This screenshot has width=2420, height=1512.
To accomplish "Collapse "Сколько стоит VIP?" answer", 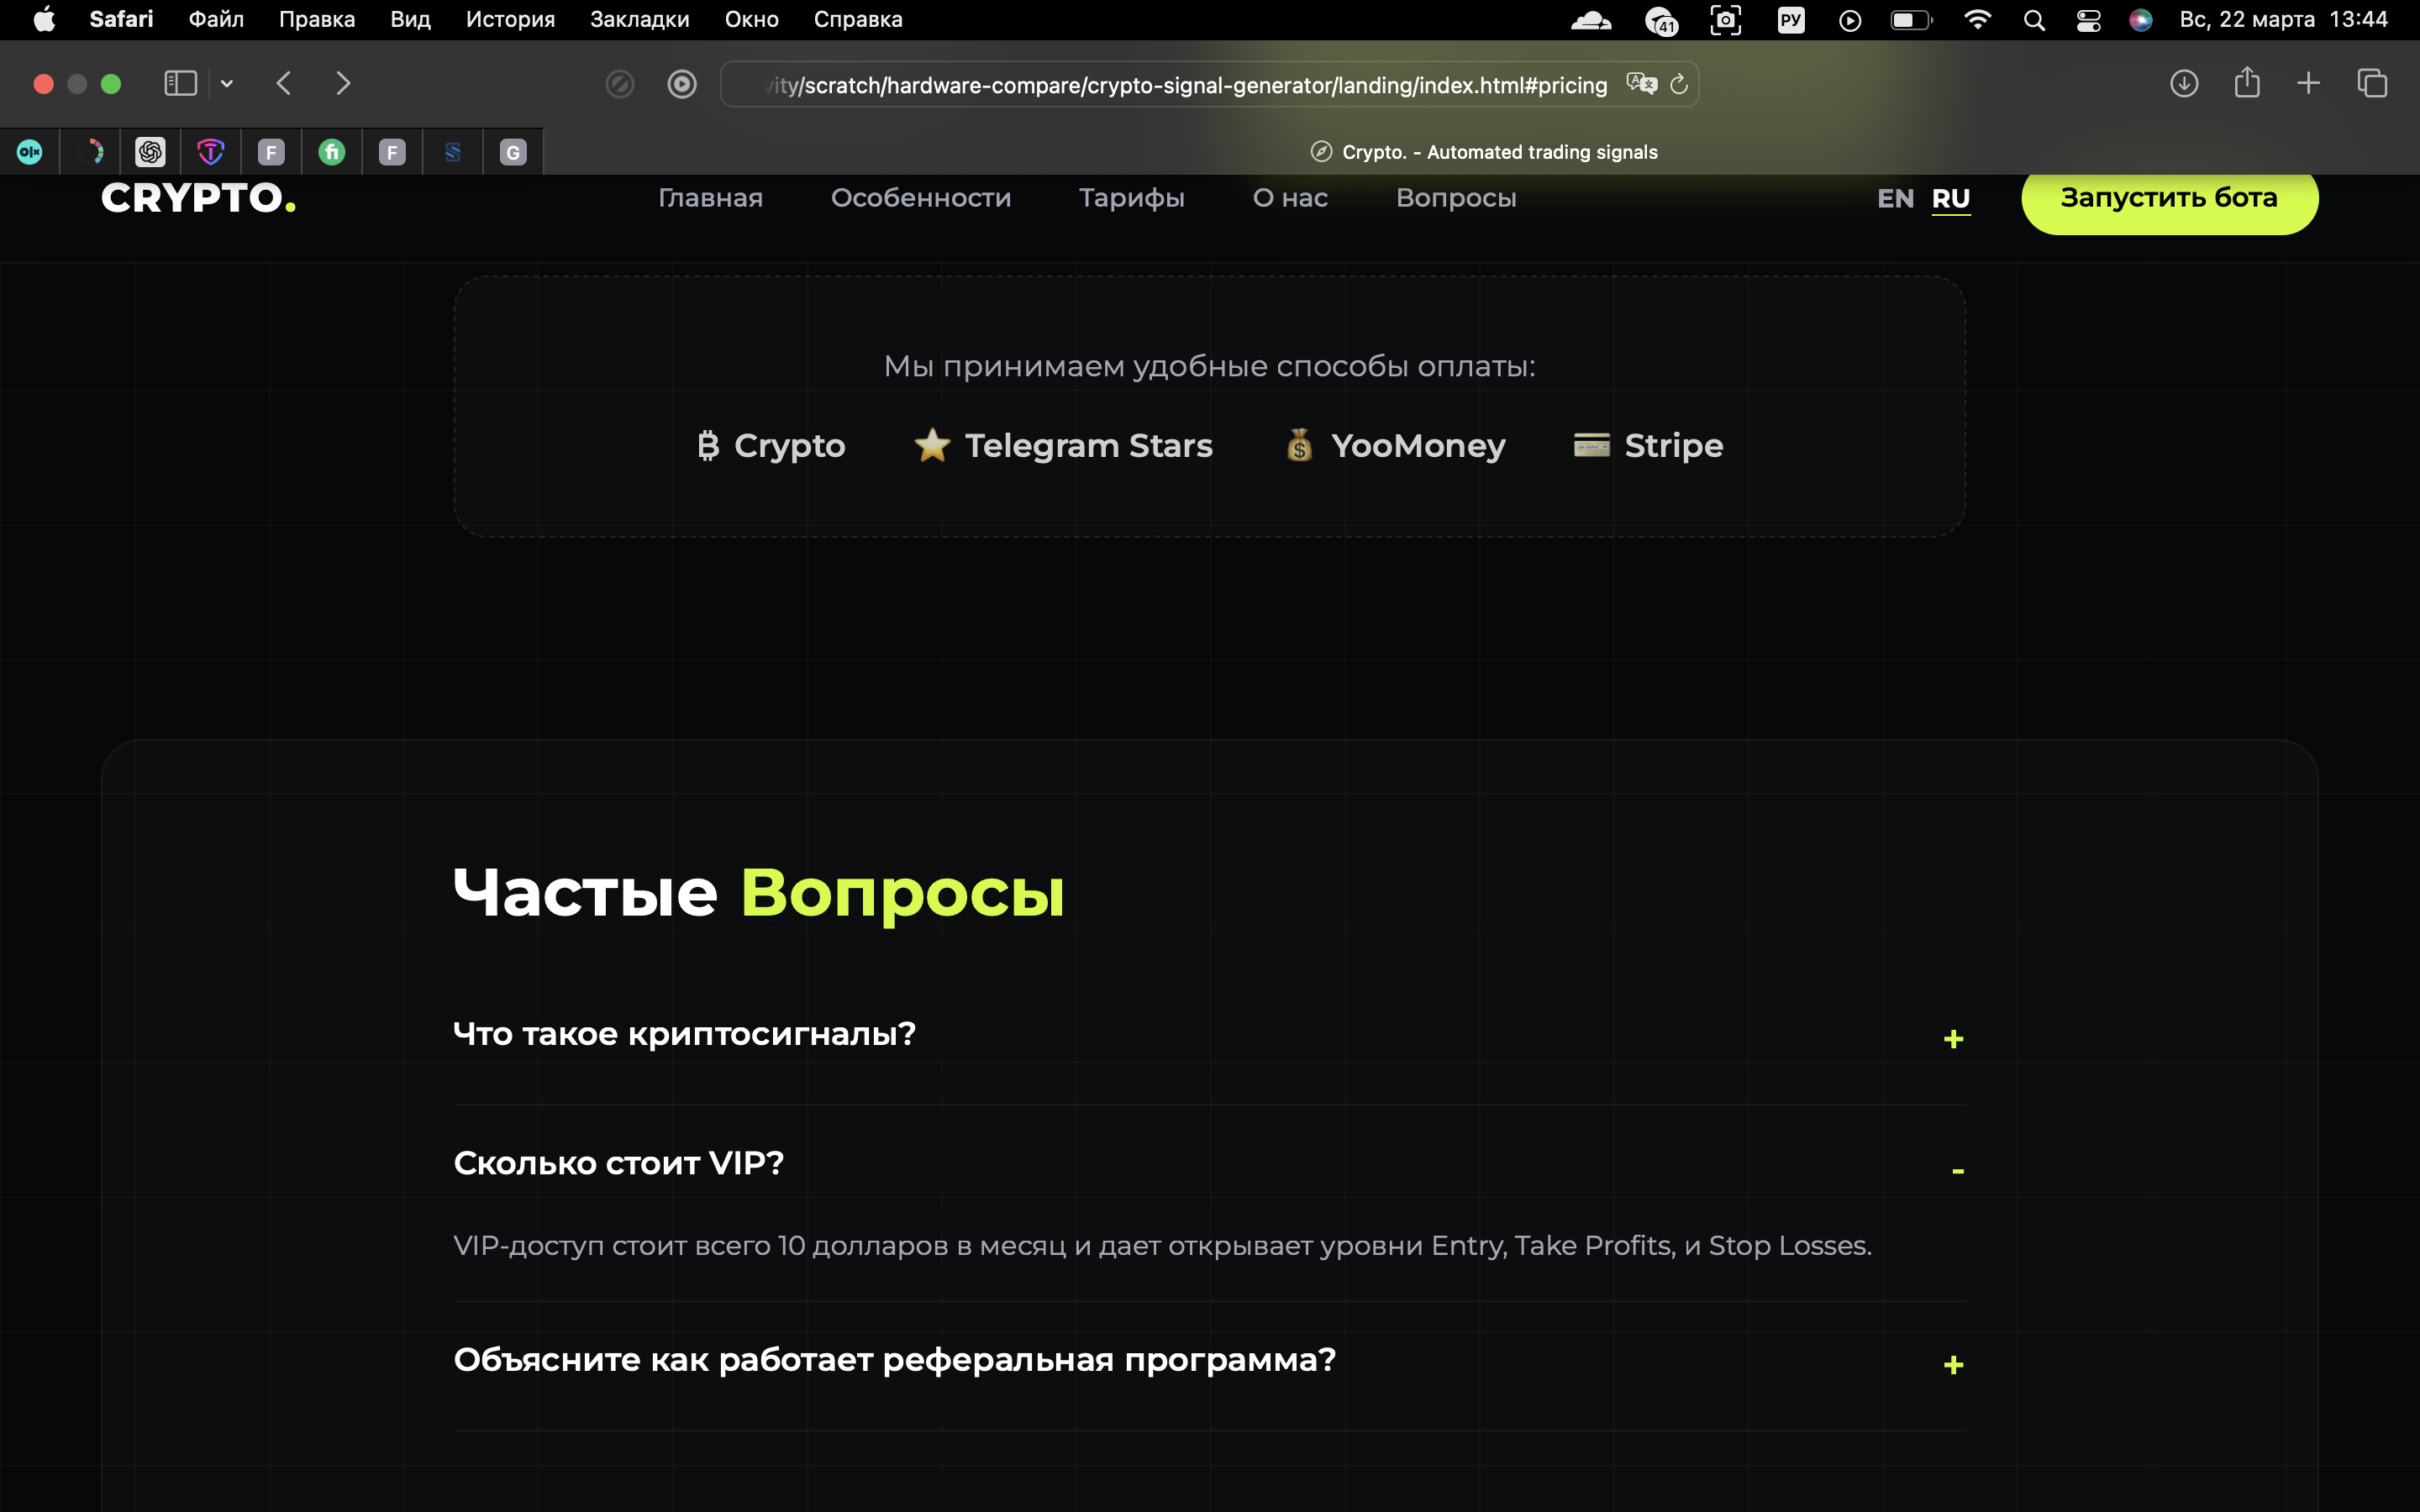I will (x=1957, y=1170).
